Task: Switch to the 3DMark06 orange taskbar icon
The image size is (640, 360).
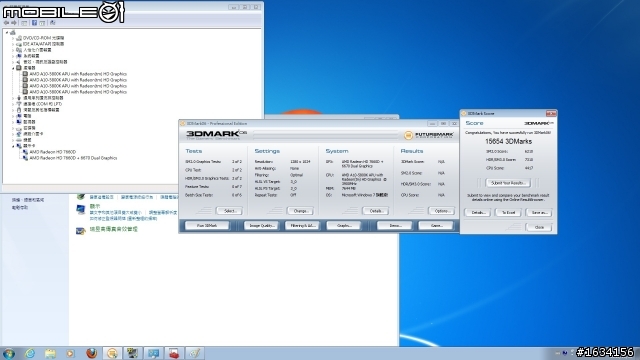Action: (112, 353)
